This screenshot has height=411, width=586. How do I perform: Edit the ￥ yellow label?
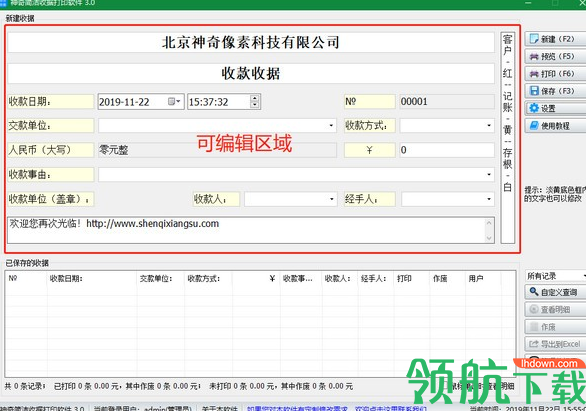point(370,150)
